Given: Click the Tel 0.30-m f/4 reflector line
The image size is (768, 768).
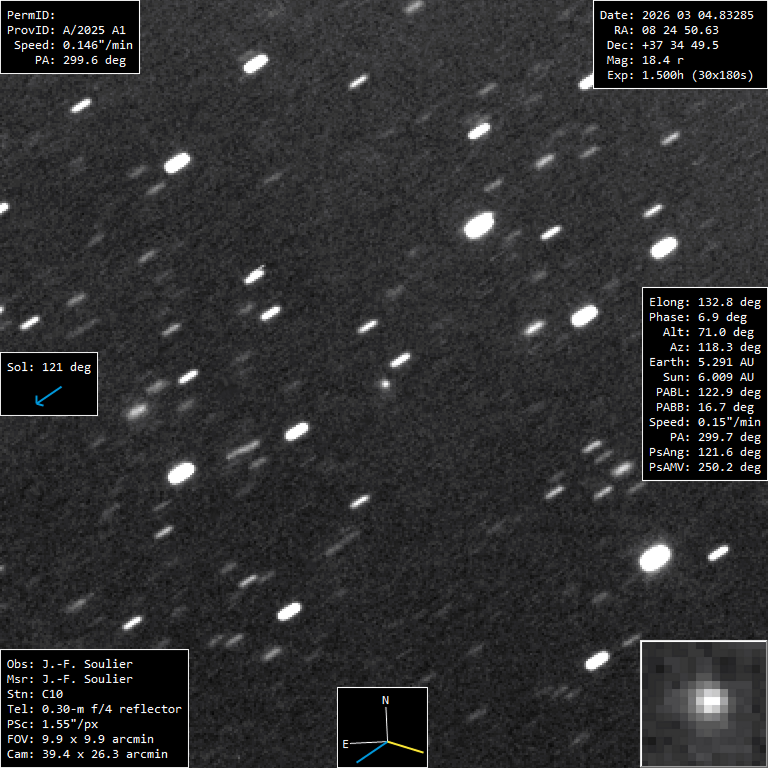Looking at the screenshot, I should [94, 709].
